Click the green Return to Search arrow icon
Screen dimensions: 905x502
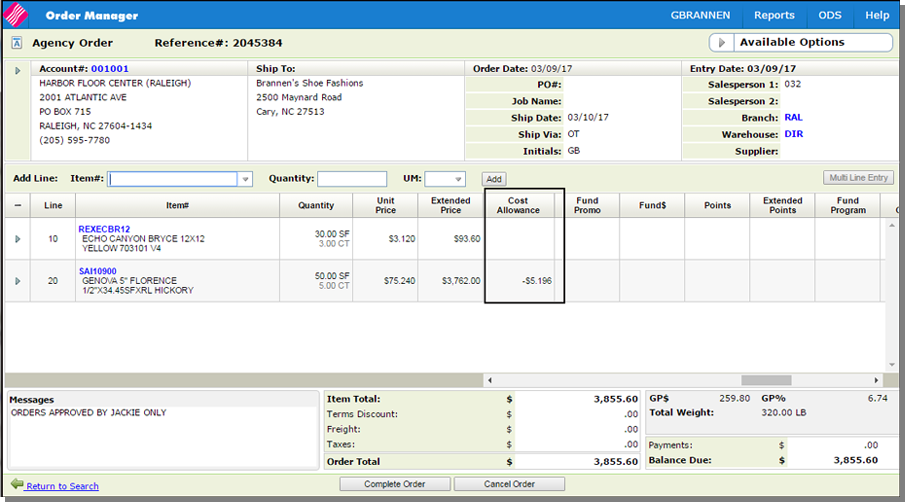pos(17,484)
